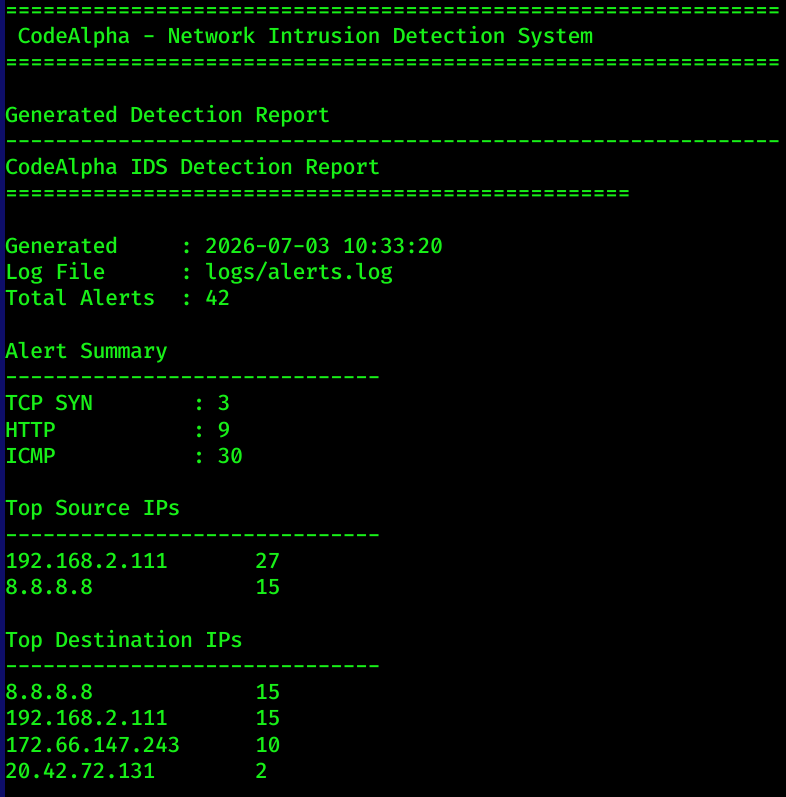The image size is (786, 797).
Task: Click the generated timestamp 2026-07-03 10:33:20
Action: [x=324, y=247]
